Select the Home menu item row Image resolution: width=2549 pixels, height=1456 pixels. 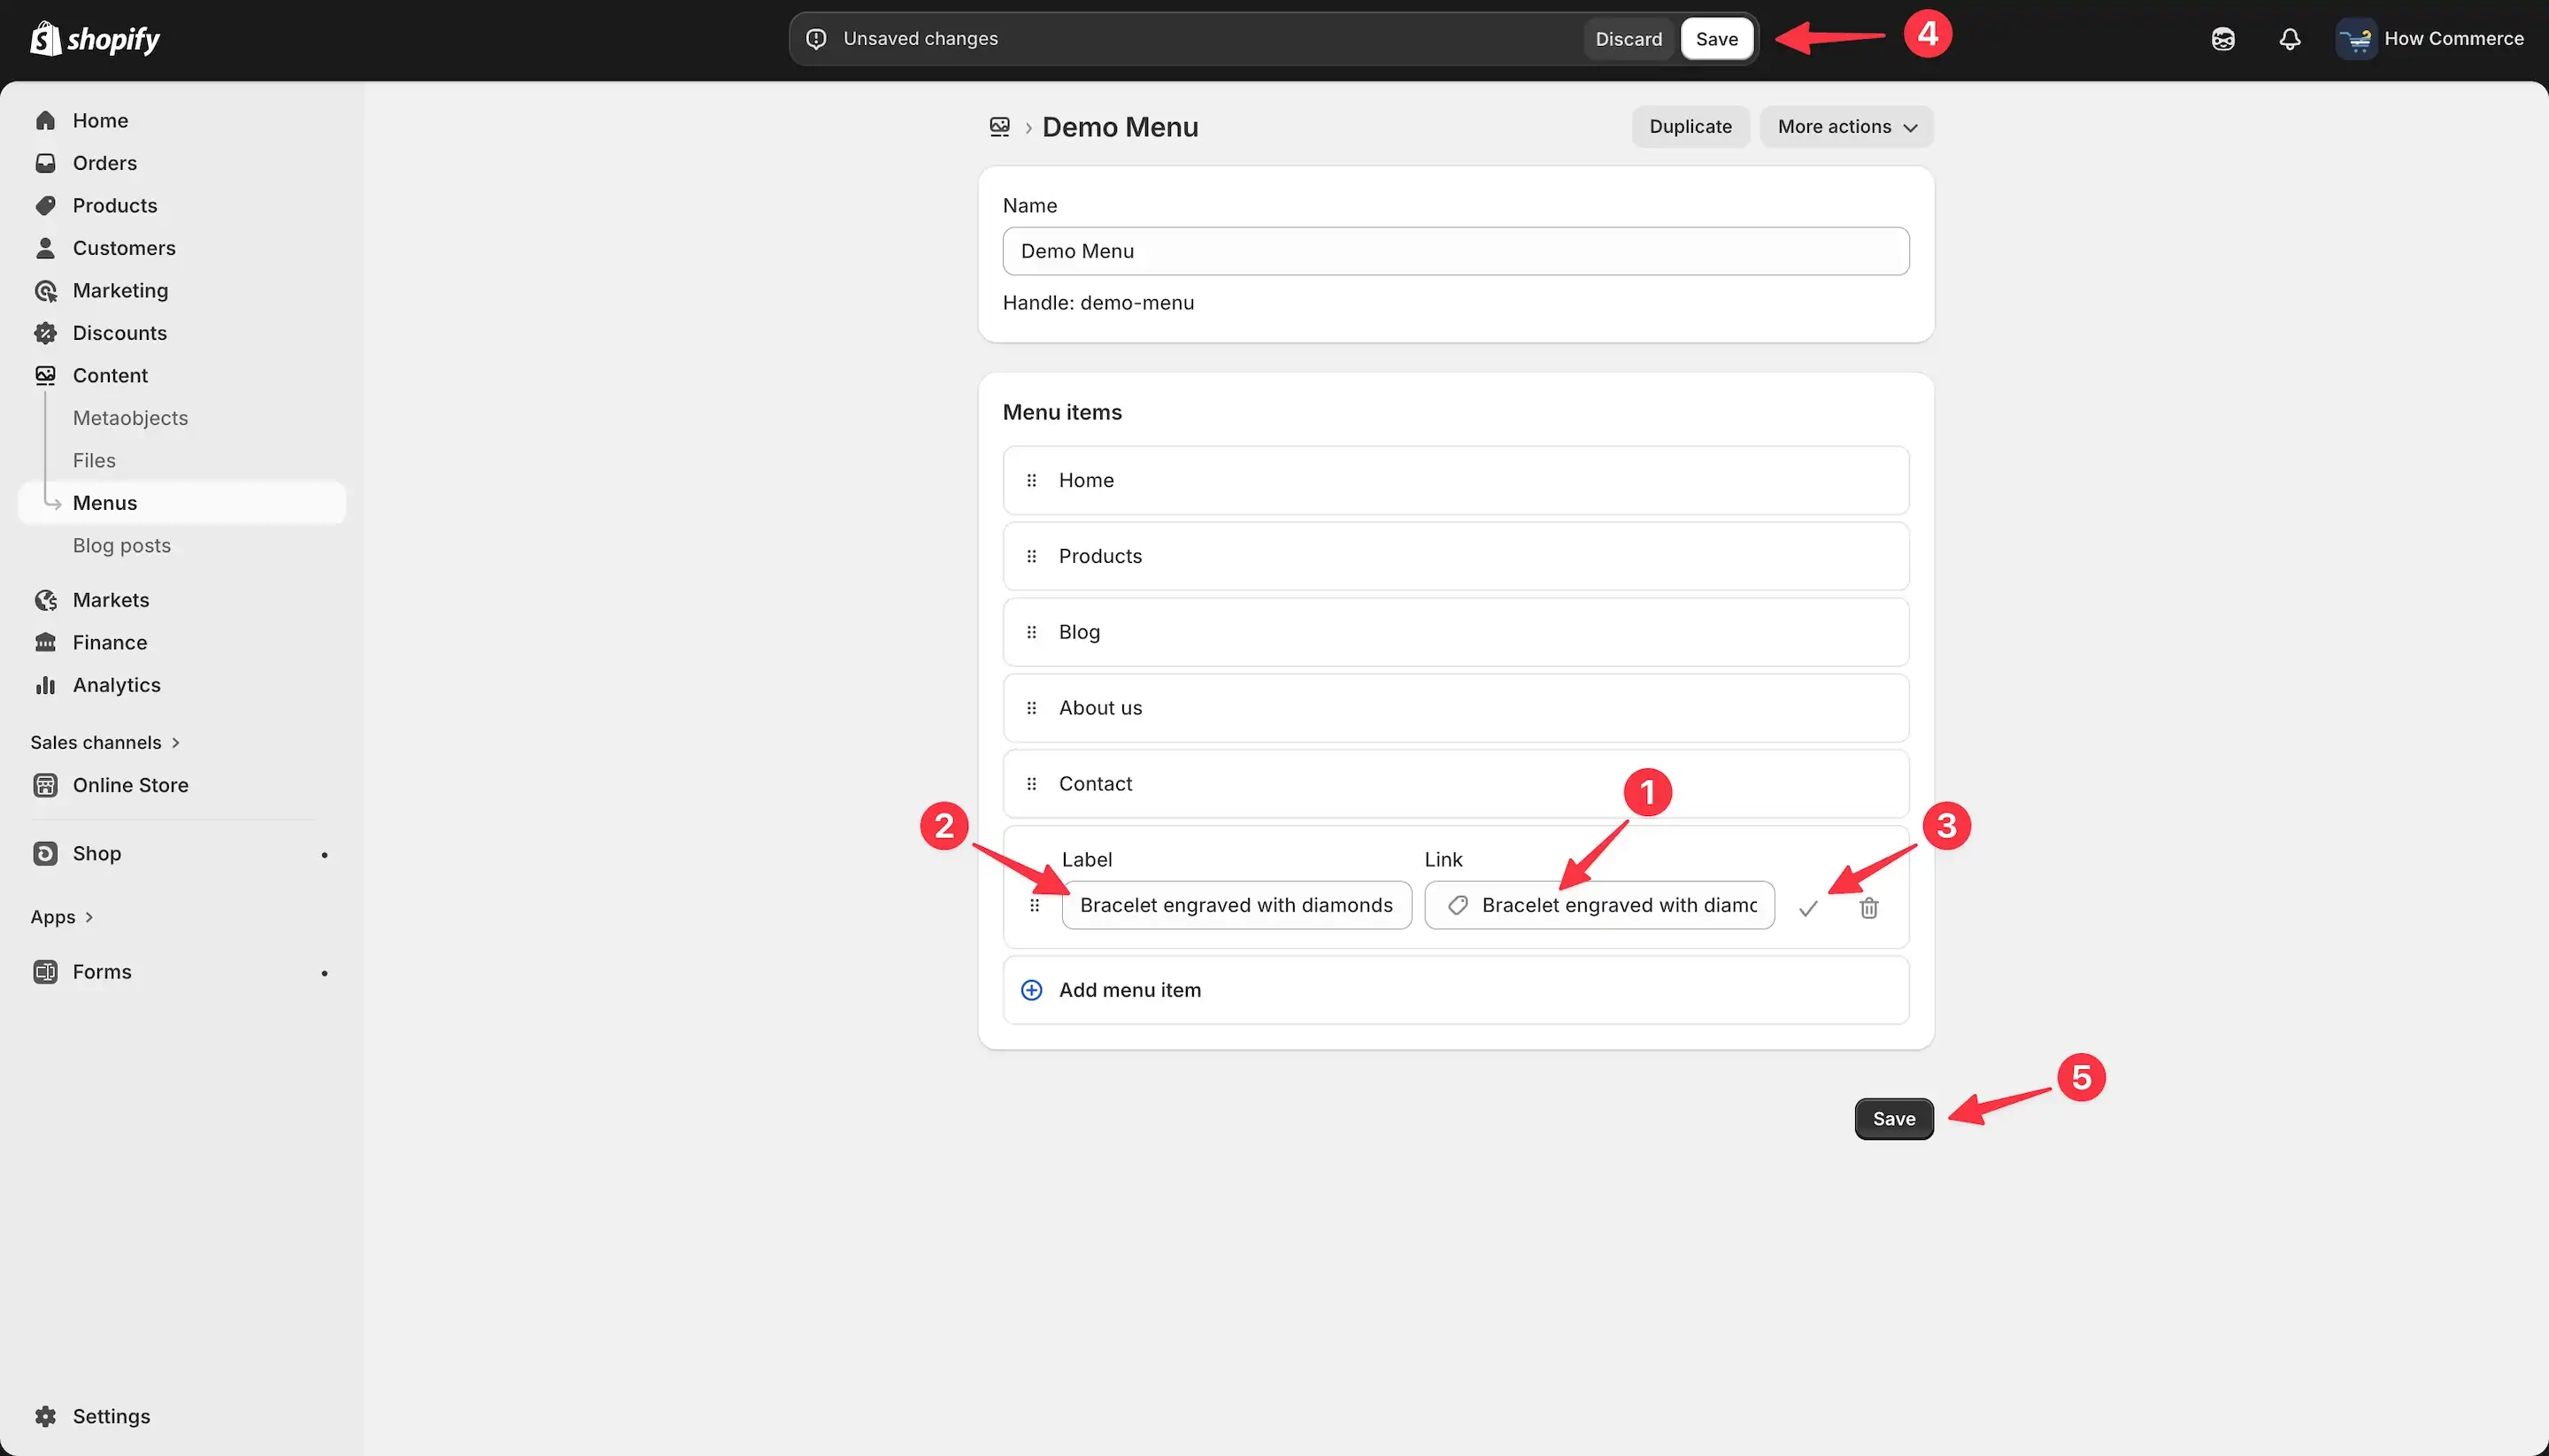pos(1455,480)
